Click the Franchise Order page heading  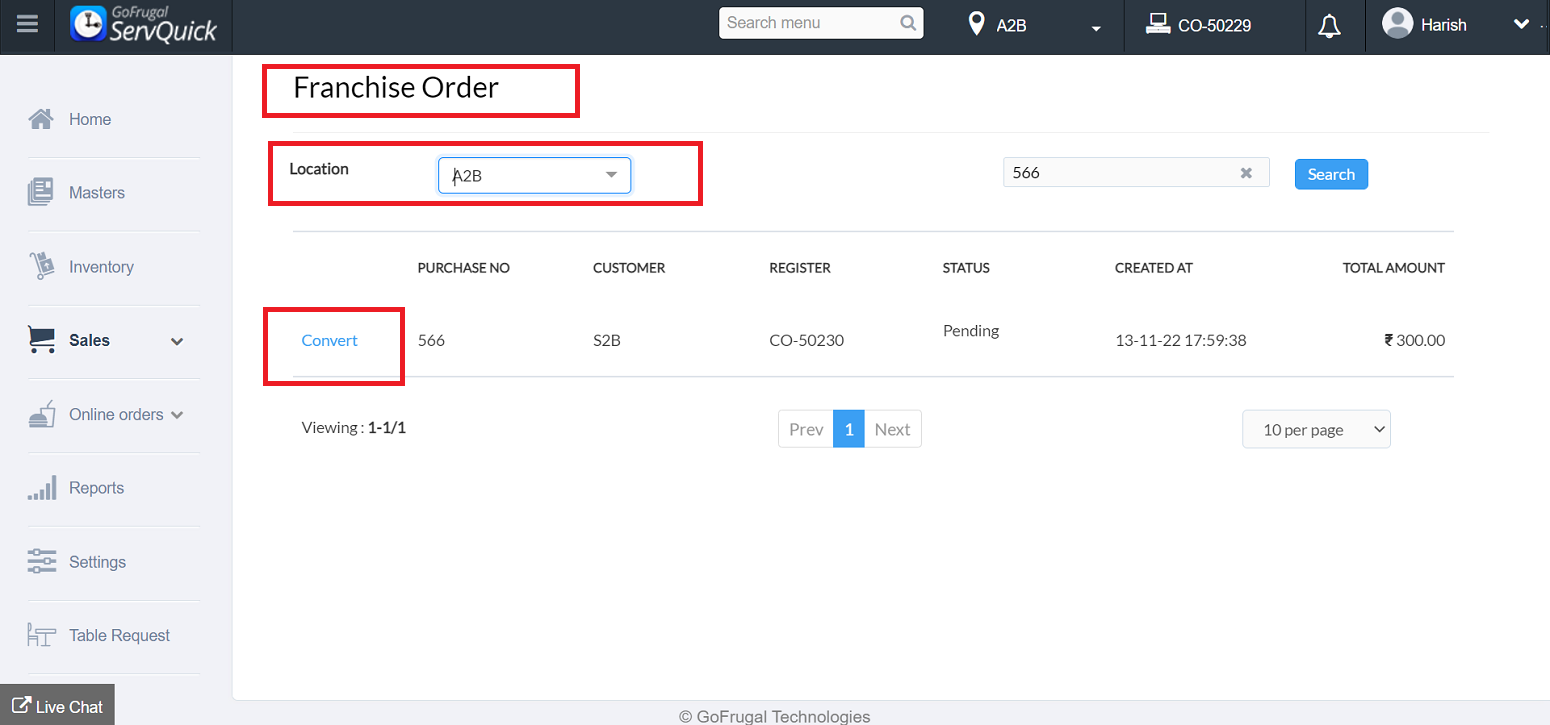point(396,88)
